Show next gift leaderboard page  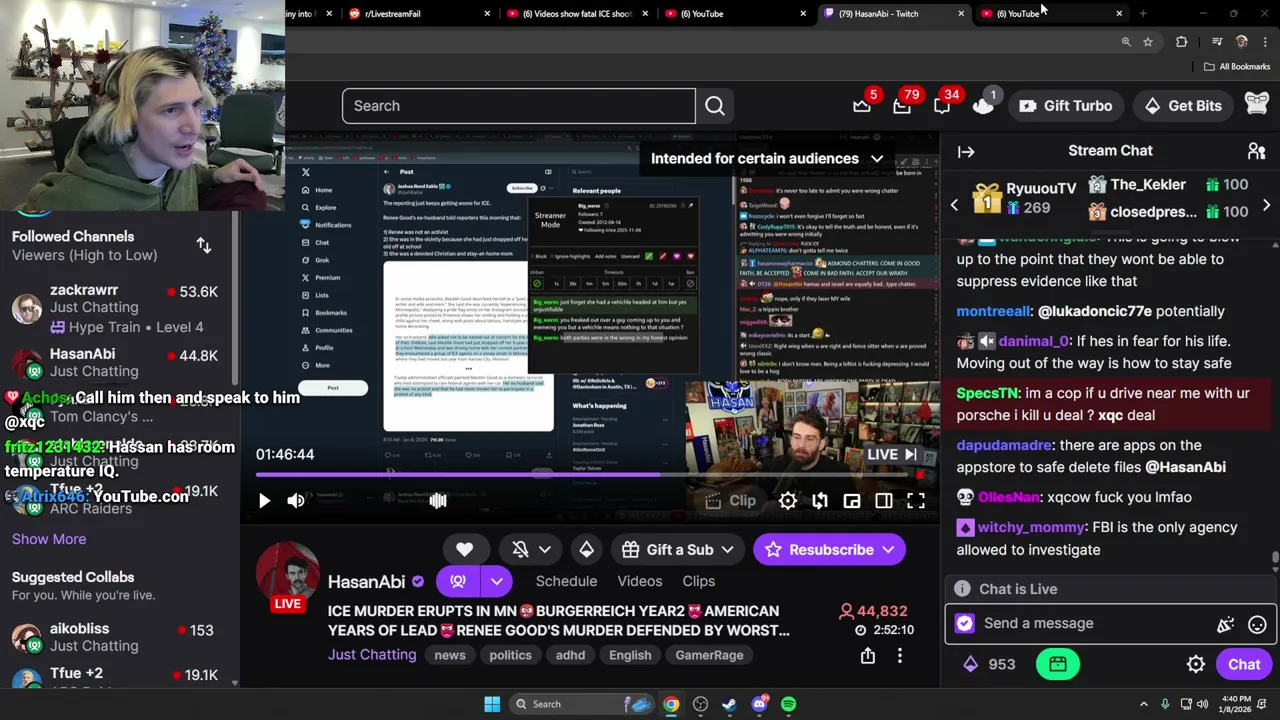pyautogui.click(x=1266, y=205)
